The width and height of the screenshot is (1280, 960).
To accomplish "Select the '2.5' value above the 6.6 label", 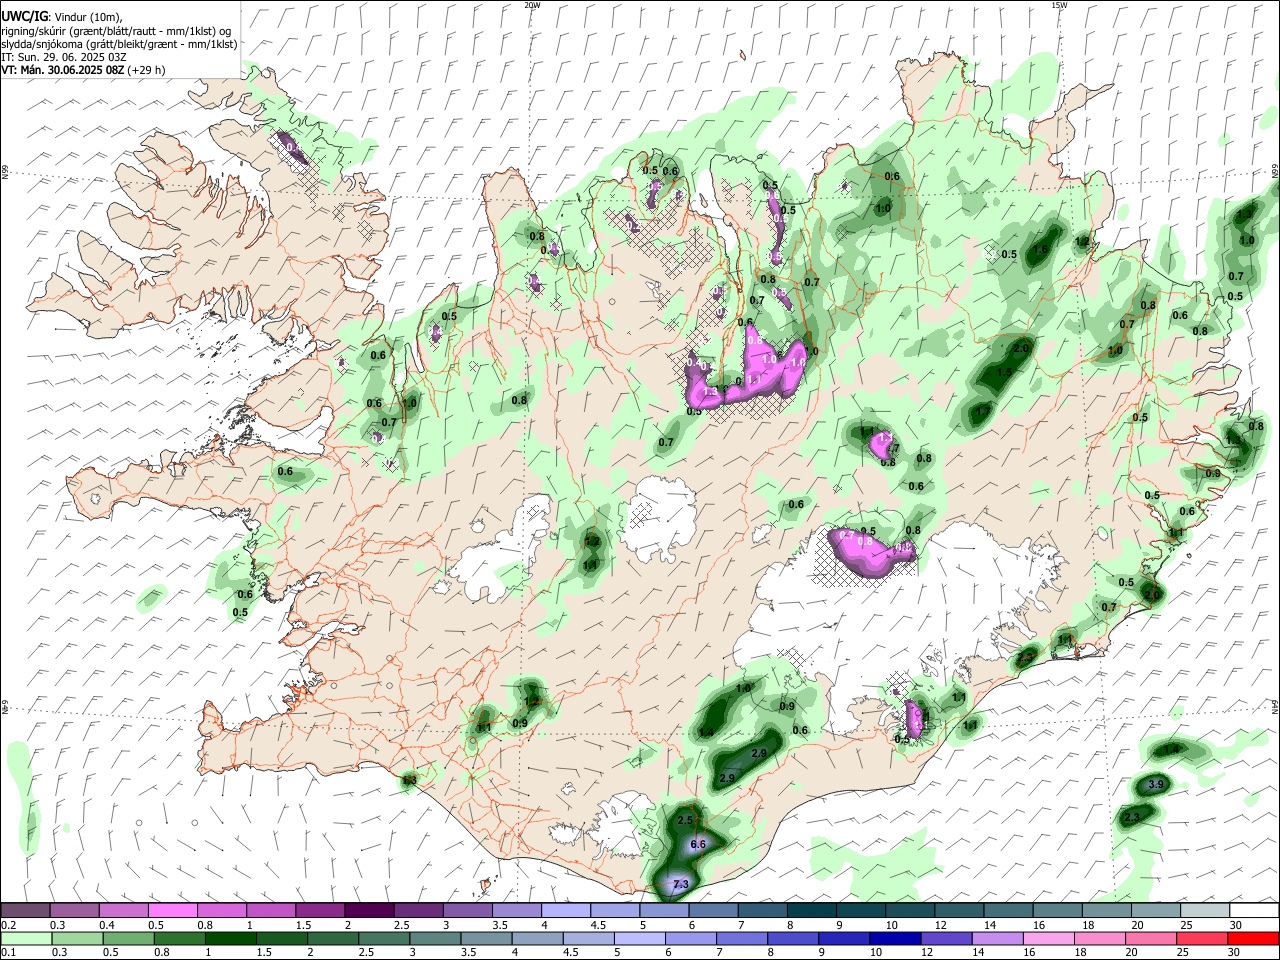I will [685, 820].
